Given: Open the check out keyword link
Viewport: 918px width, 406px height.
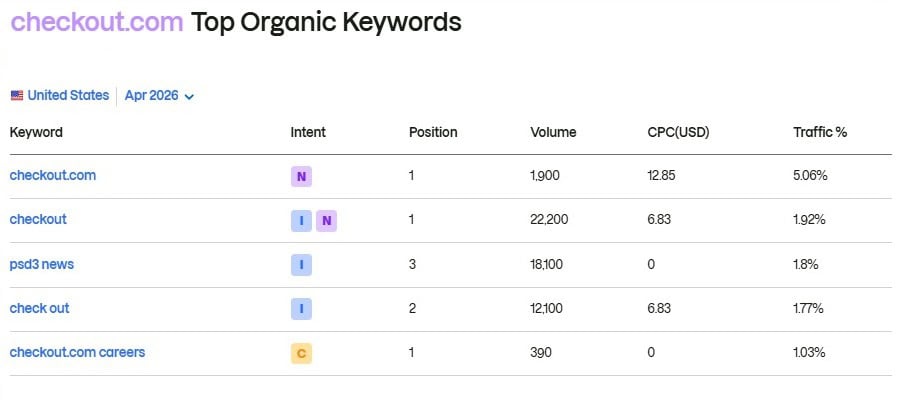Looking at the screenshot, I should click(x=39, y=308).
